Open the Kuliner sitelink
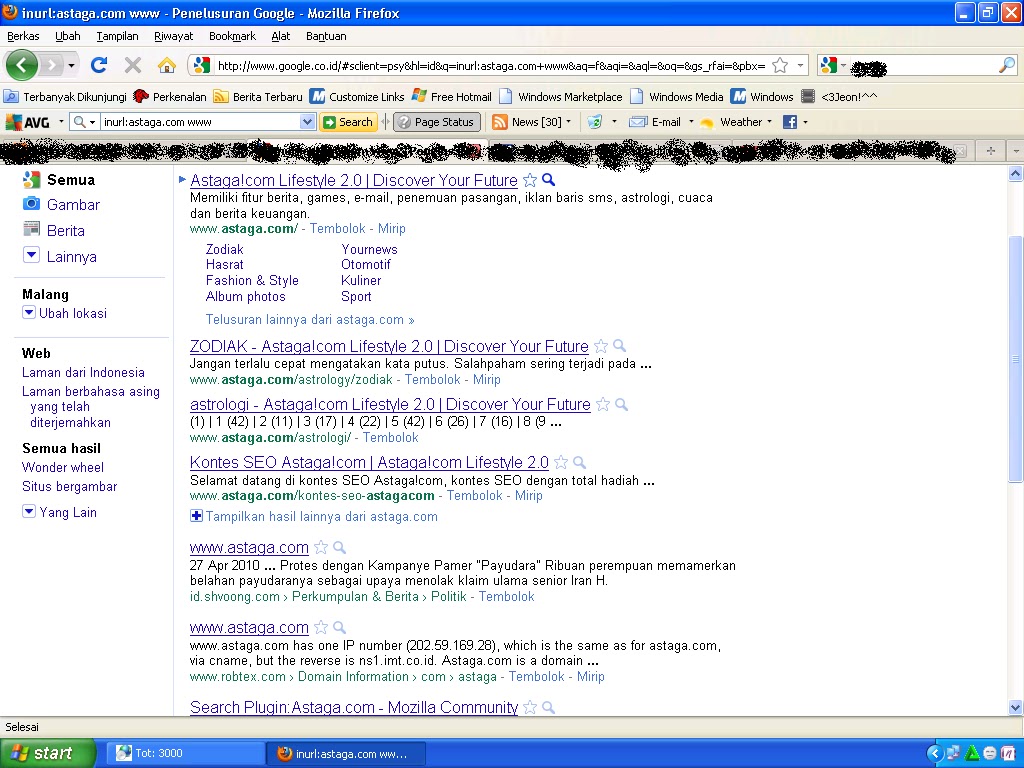This screenshot has height=768, width=1024. (361, 281)
